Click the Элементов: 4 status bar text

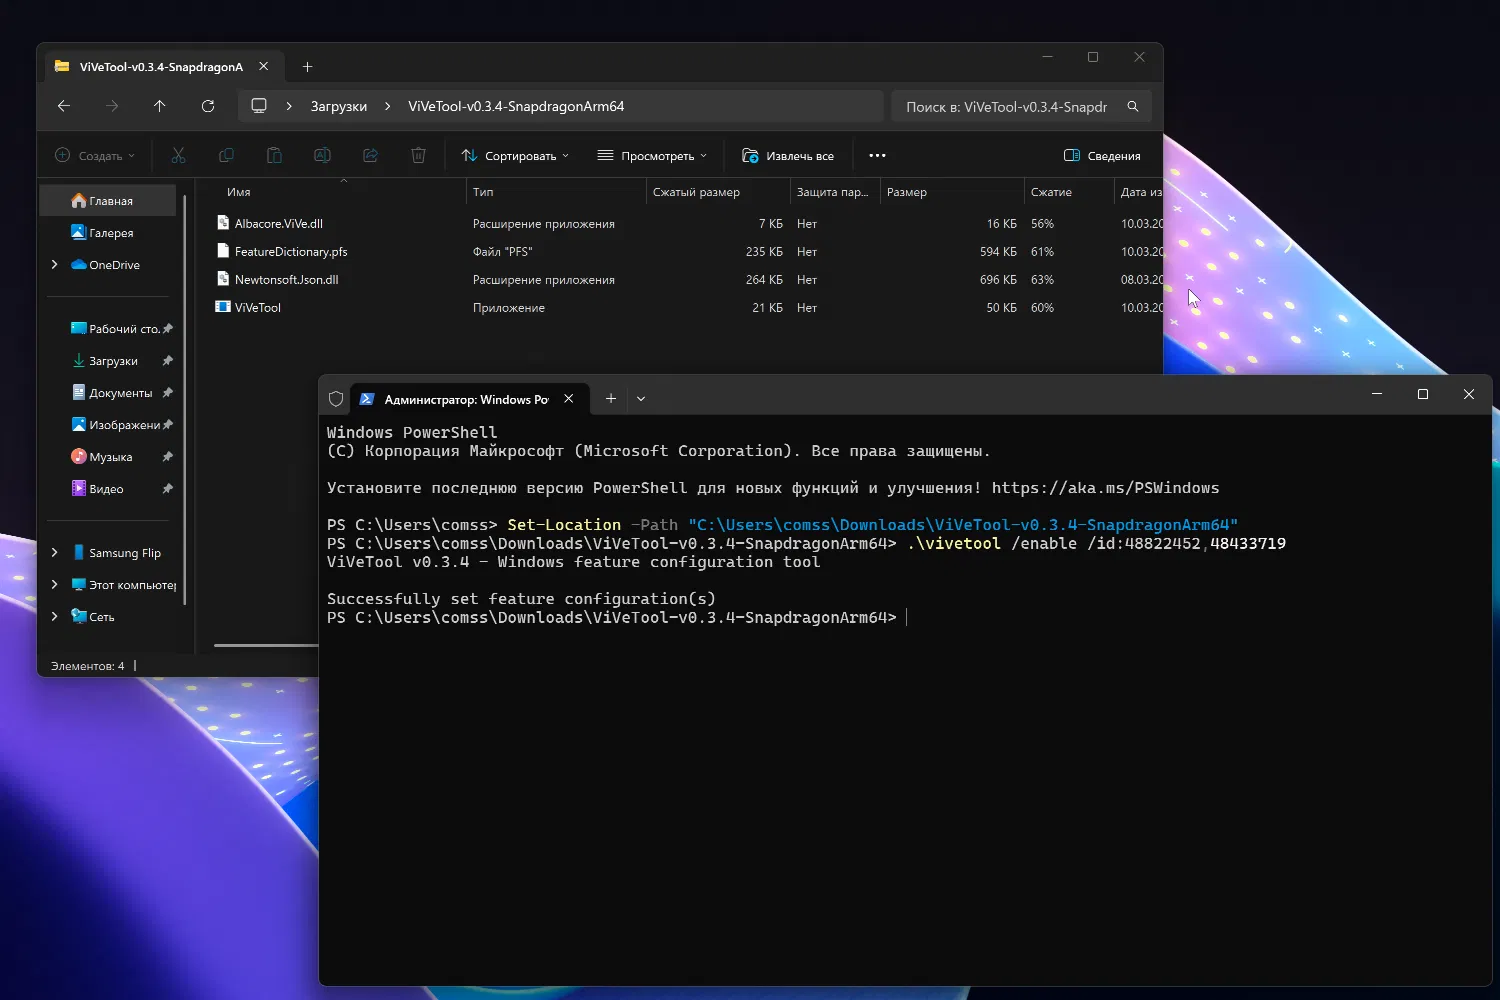click(88, 665)
